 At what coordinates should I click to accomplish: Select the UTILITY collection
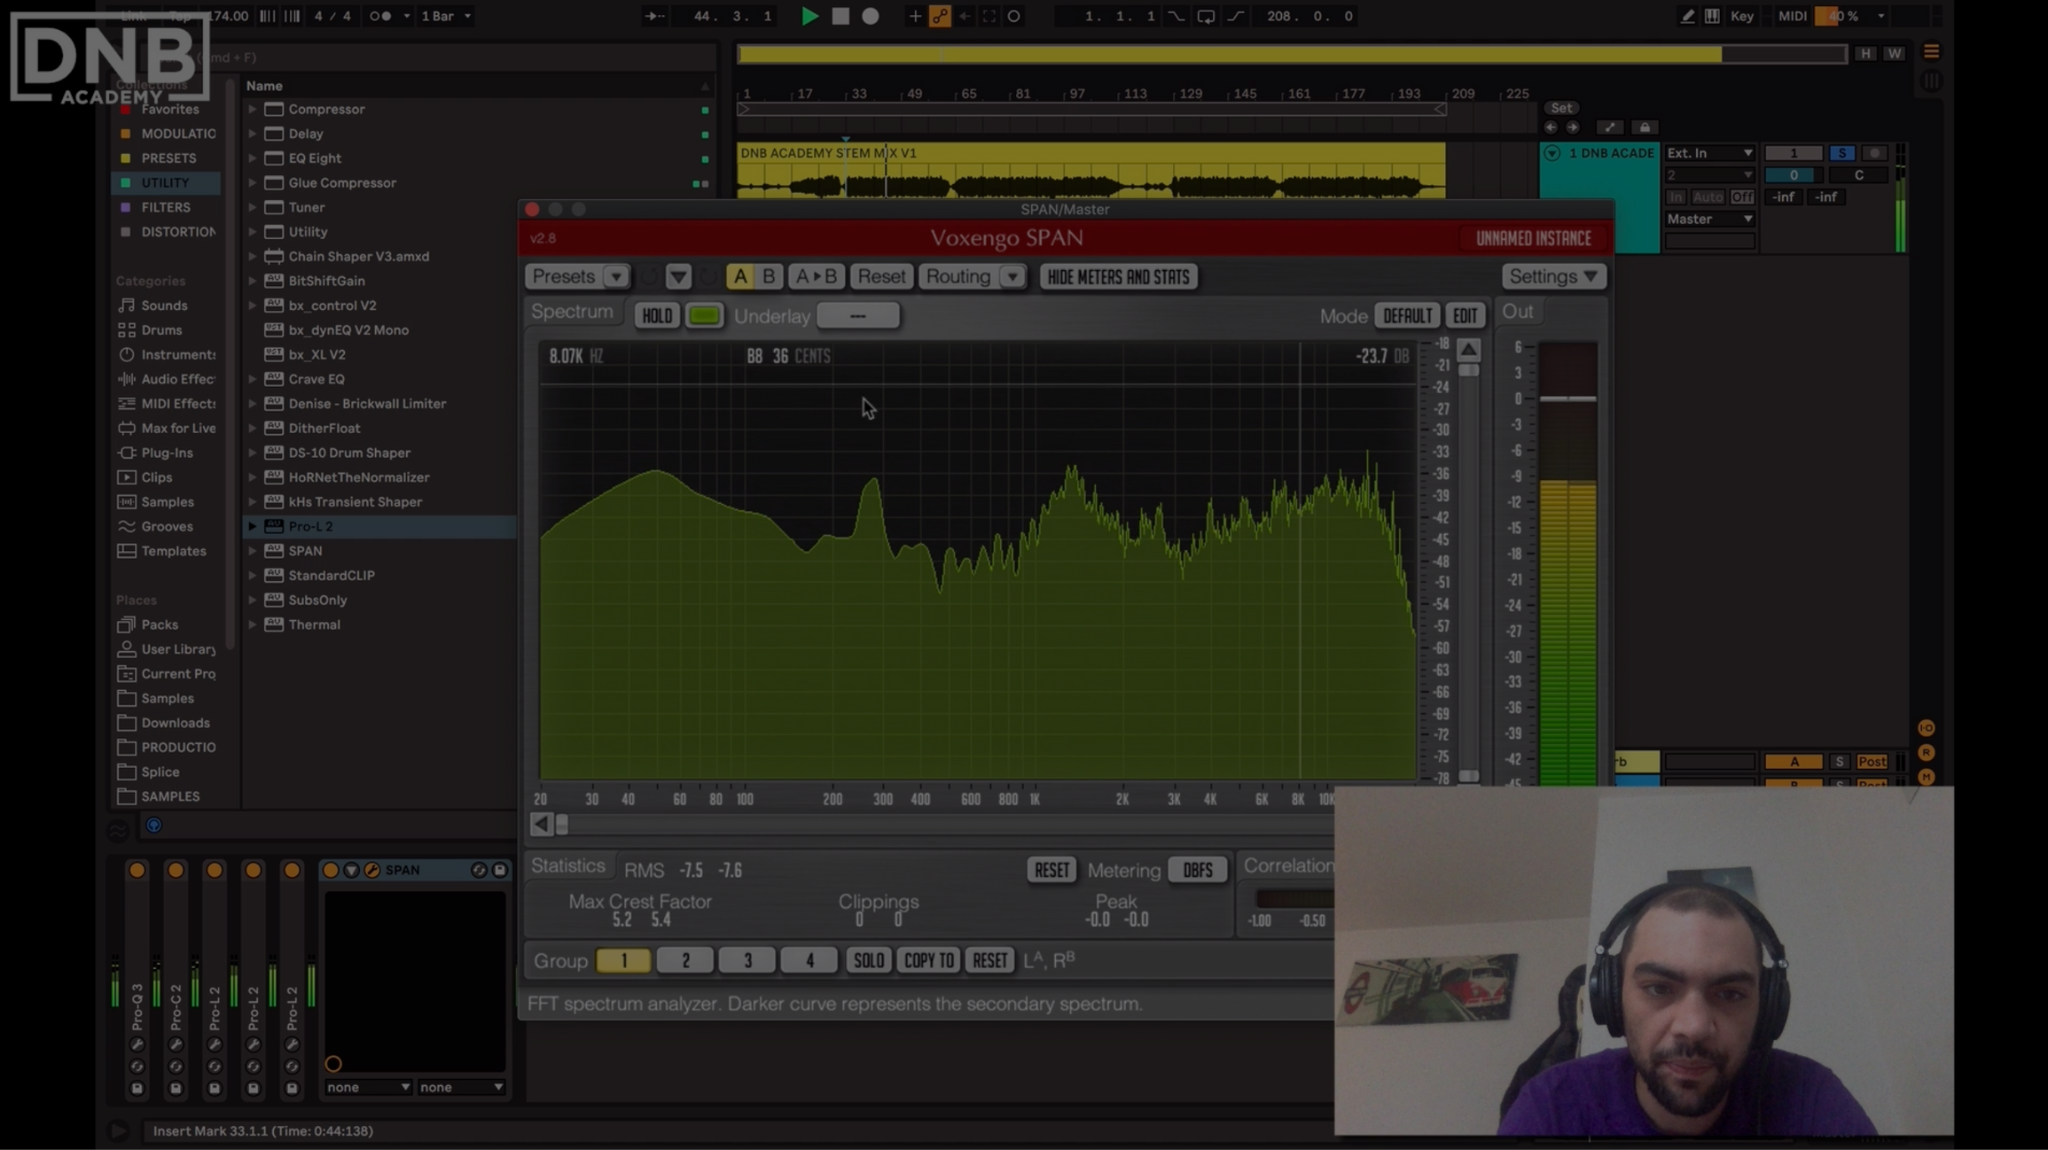(x=165, y=183)
